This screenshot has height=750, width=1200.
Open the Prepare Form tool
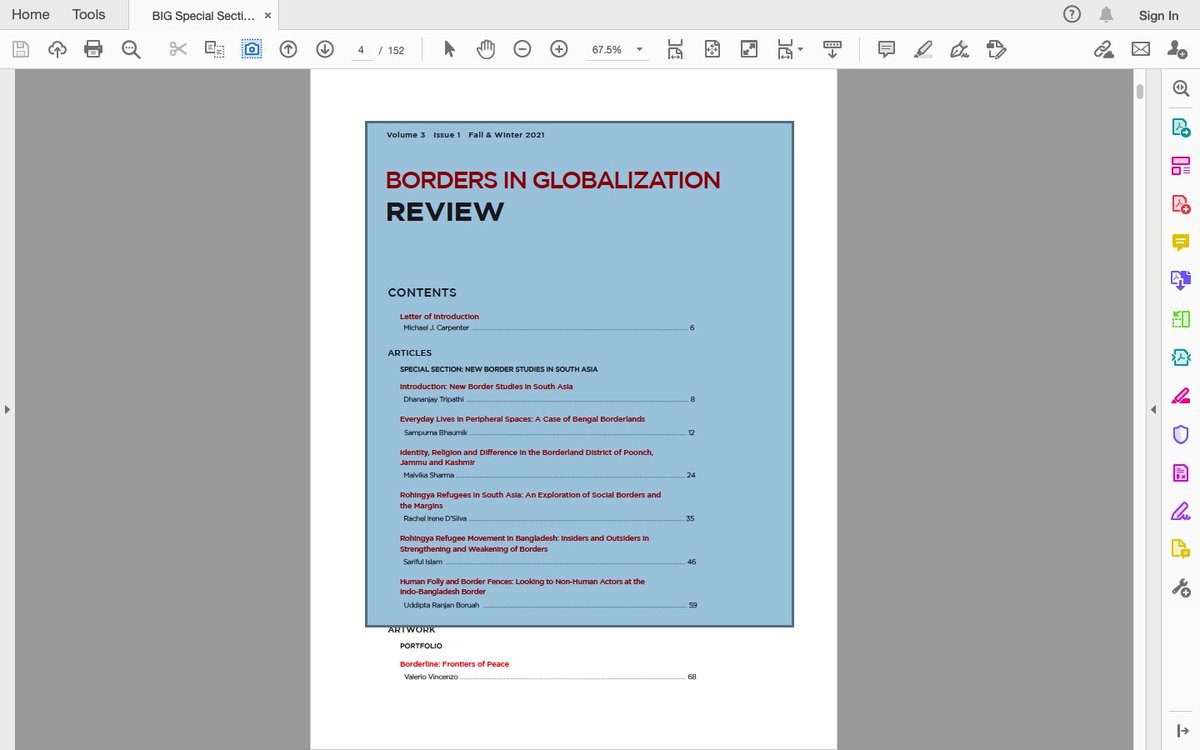1181,473
